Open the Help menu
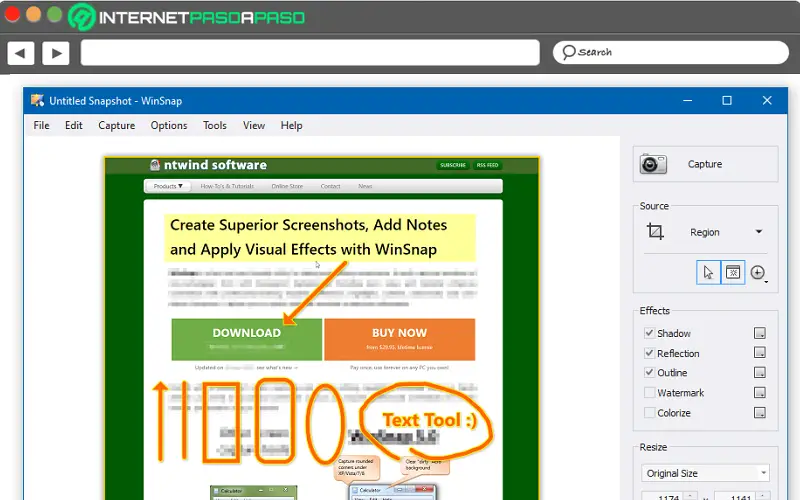 tap(291, 126)
